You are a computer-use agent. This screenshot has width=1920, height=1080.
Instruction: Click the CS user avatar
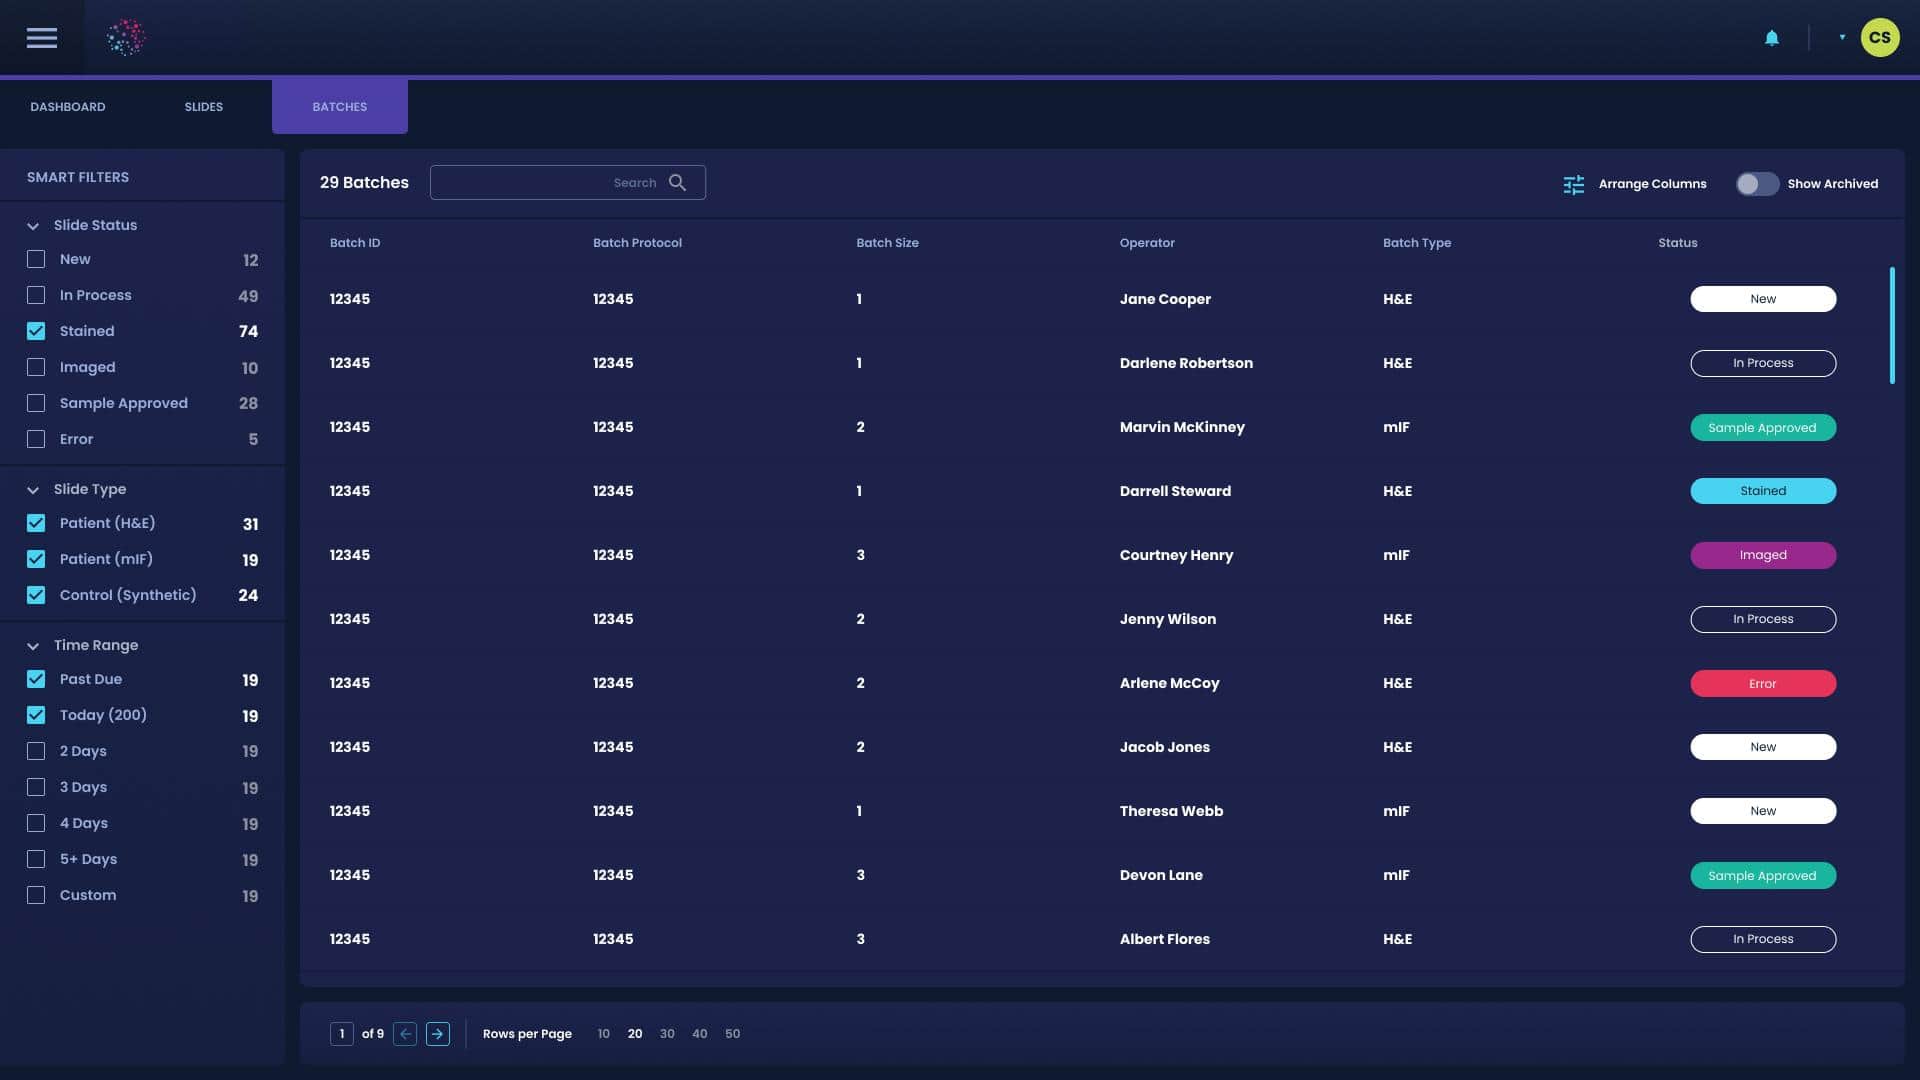(1879, 38)
